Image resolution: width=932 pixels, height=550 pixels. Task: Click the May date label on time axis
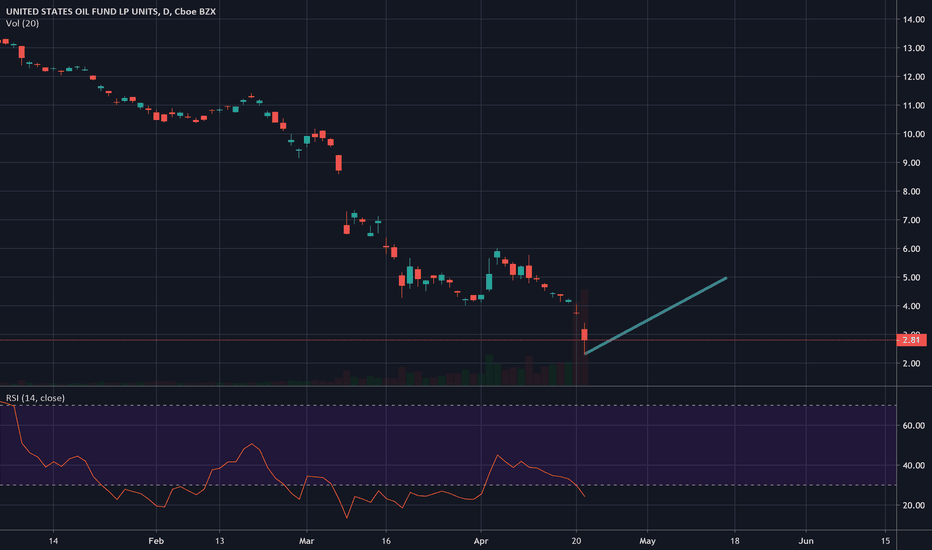click(x=647, y=541)
